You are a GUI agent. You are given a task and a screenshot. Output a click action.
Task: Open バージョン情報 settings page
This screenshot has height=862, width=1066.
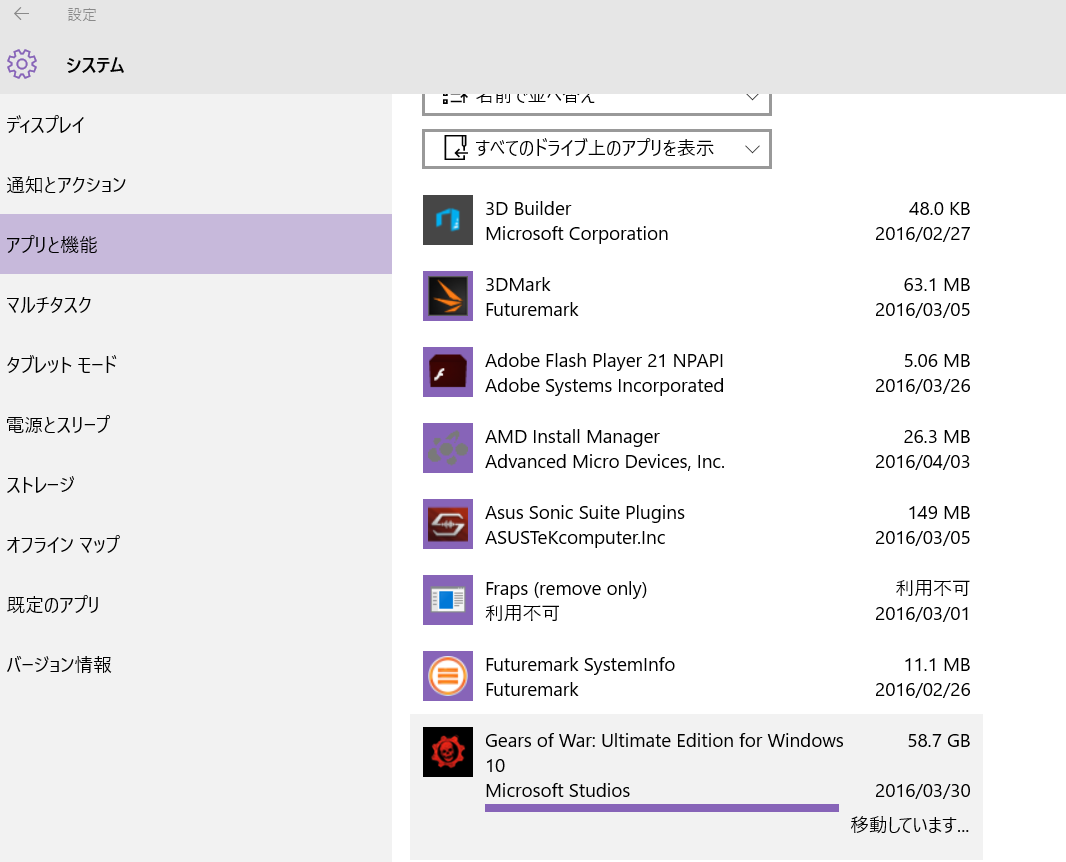click(196, 664)
